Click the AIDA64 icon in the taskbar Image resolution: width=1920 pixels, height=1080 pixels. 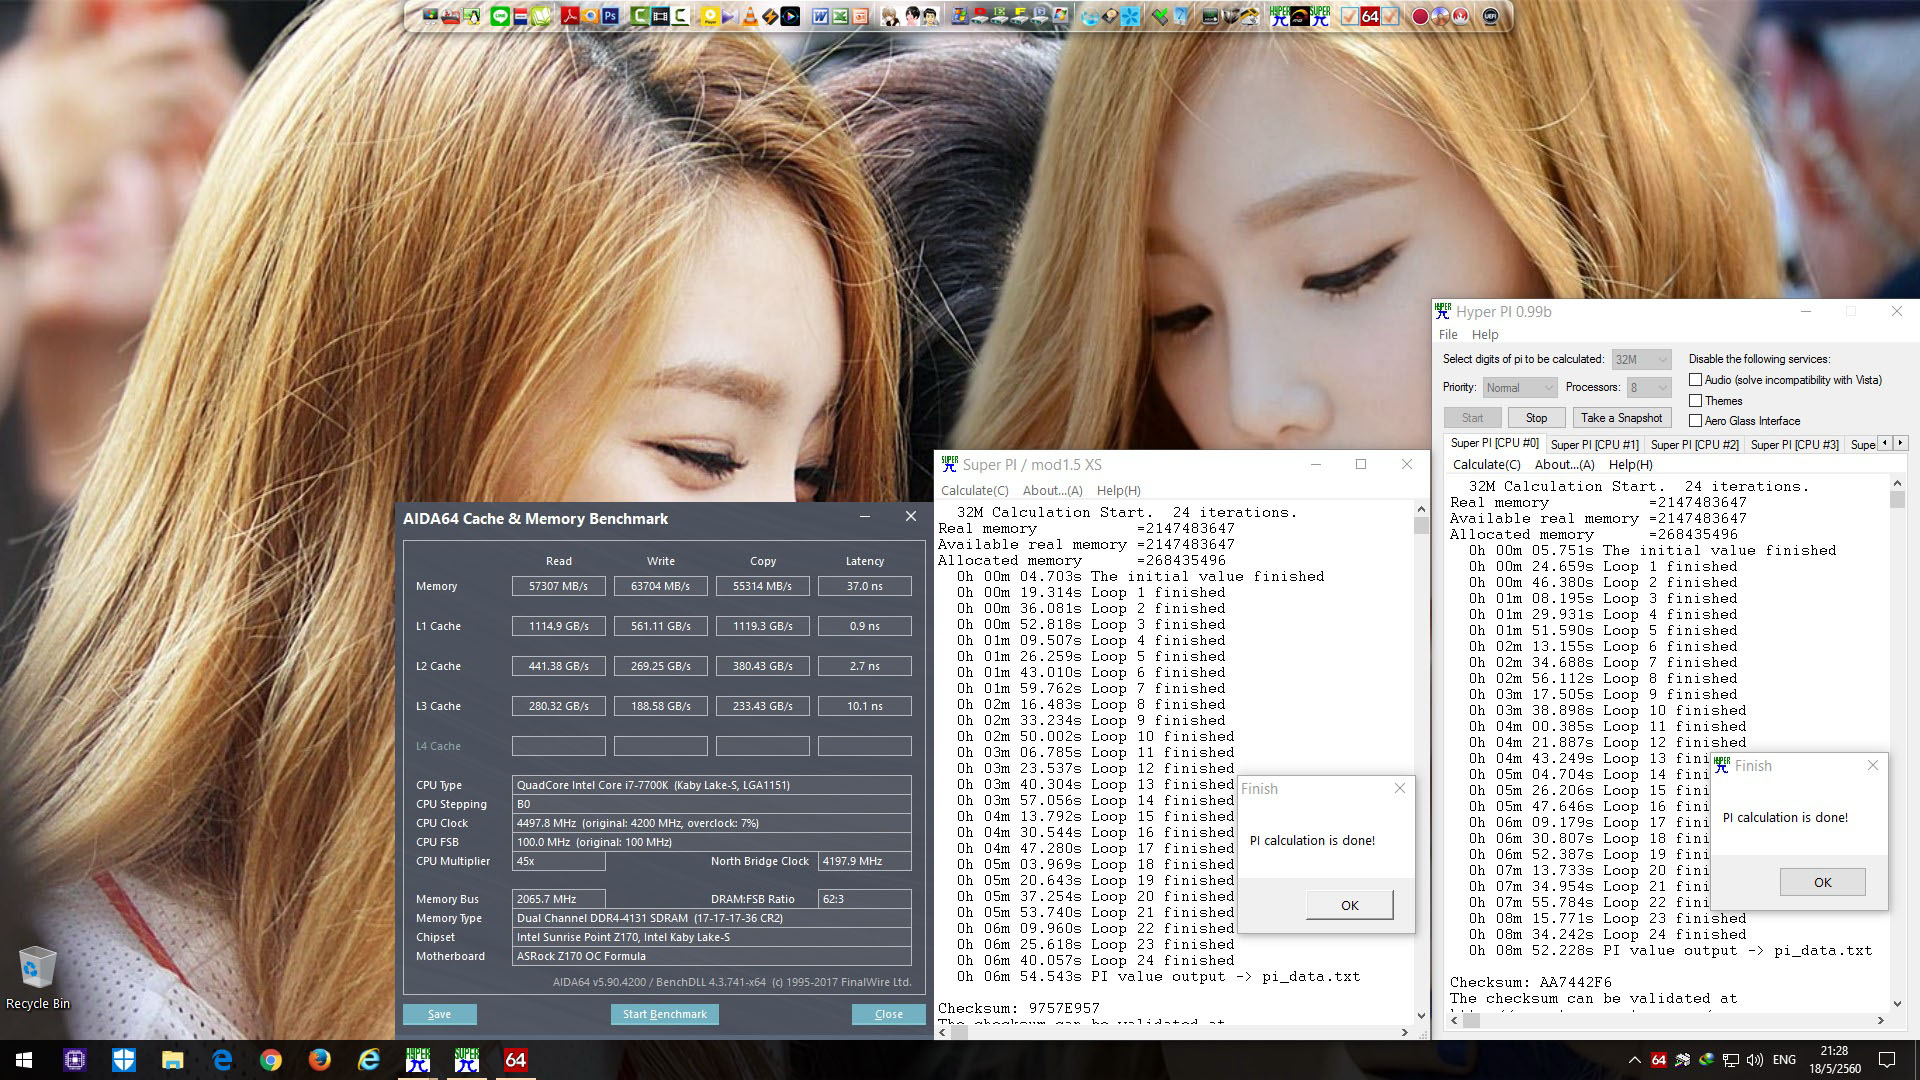pos(515,1060)
